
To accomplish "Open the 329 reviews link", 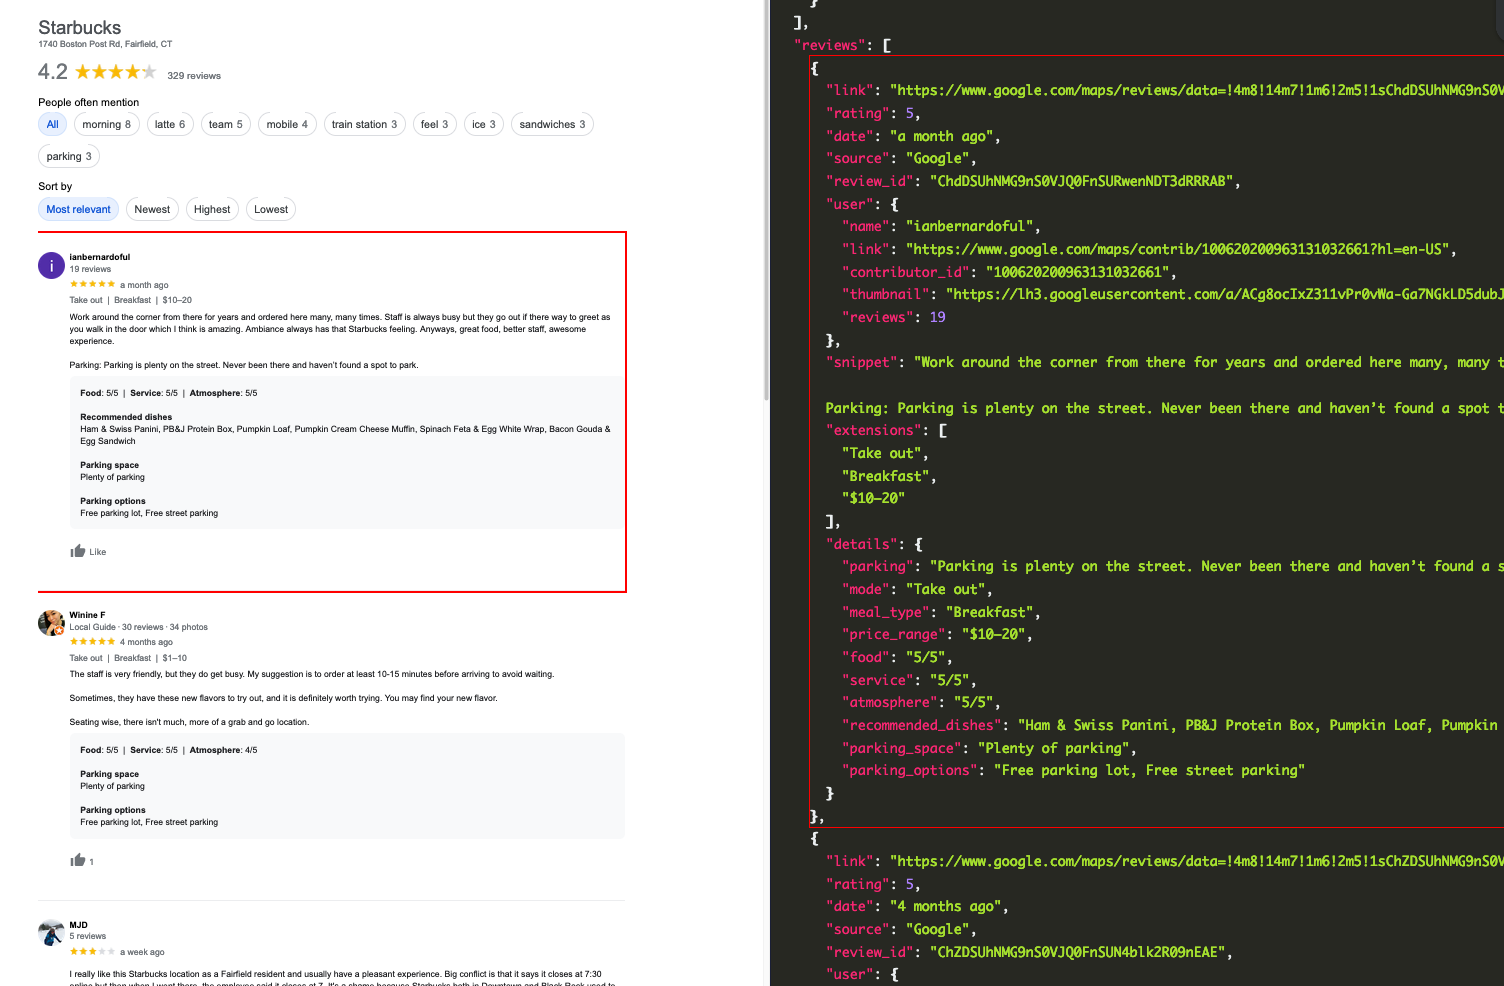I will tap(194, 76).
